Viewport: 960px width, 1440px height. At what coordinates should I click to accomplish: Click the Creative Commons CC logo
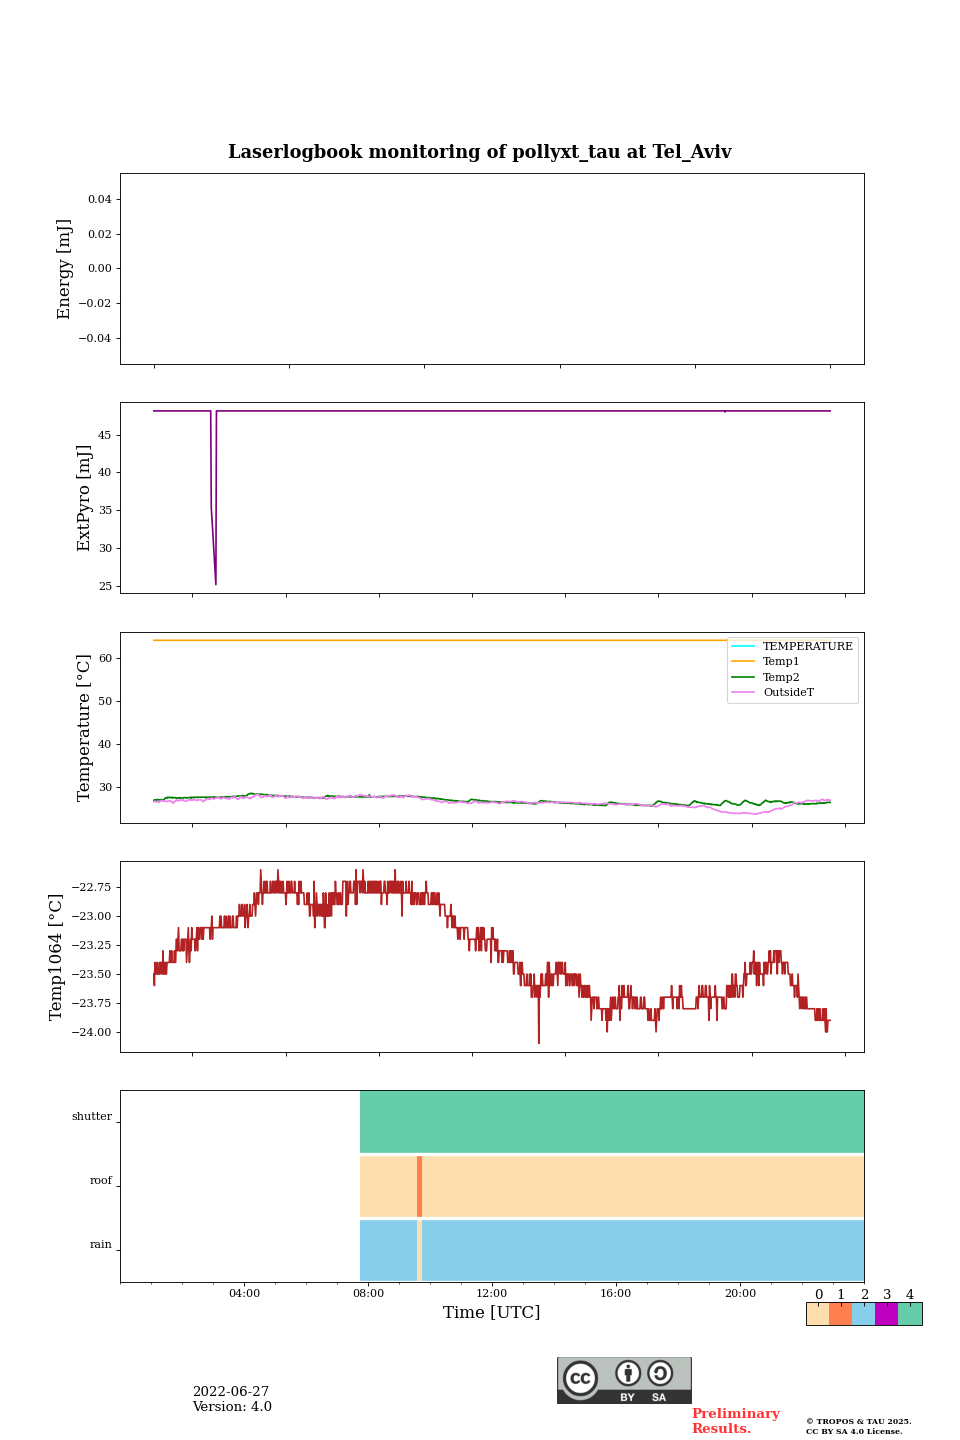coord(580,1378)
